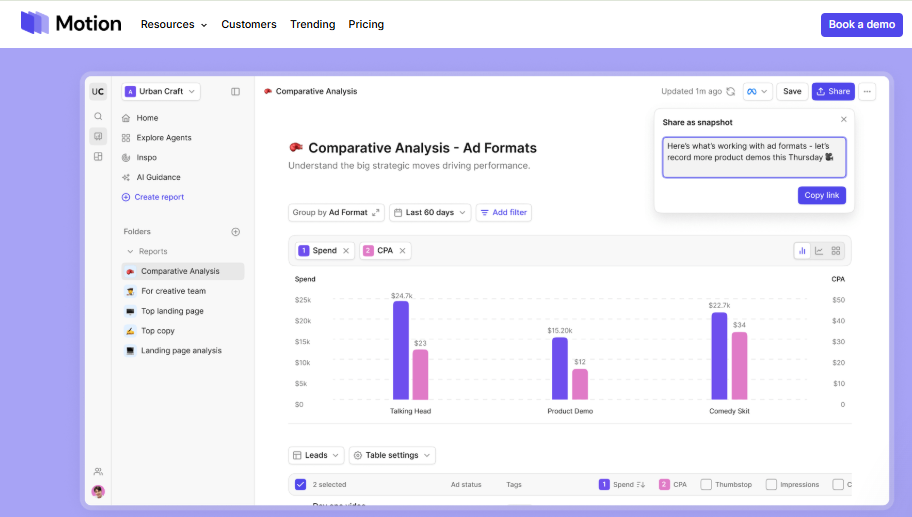The image size is (912, 517).
Task: Toggle the Spend column checkbox
Action: pos(604,484)
